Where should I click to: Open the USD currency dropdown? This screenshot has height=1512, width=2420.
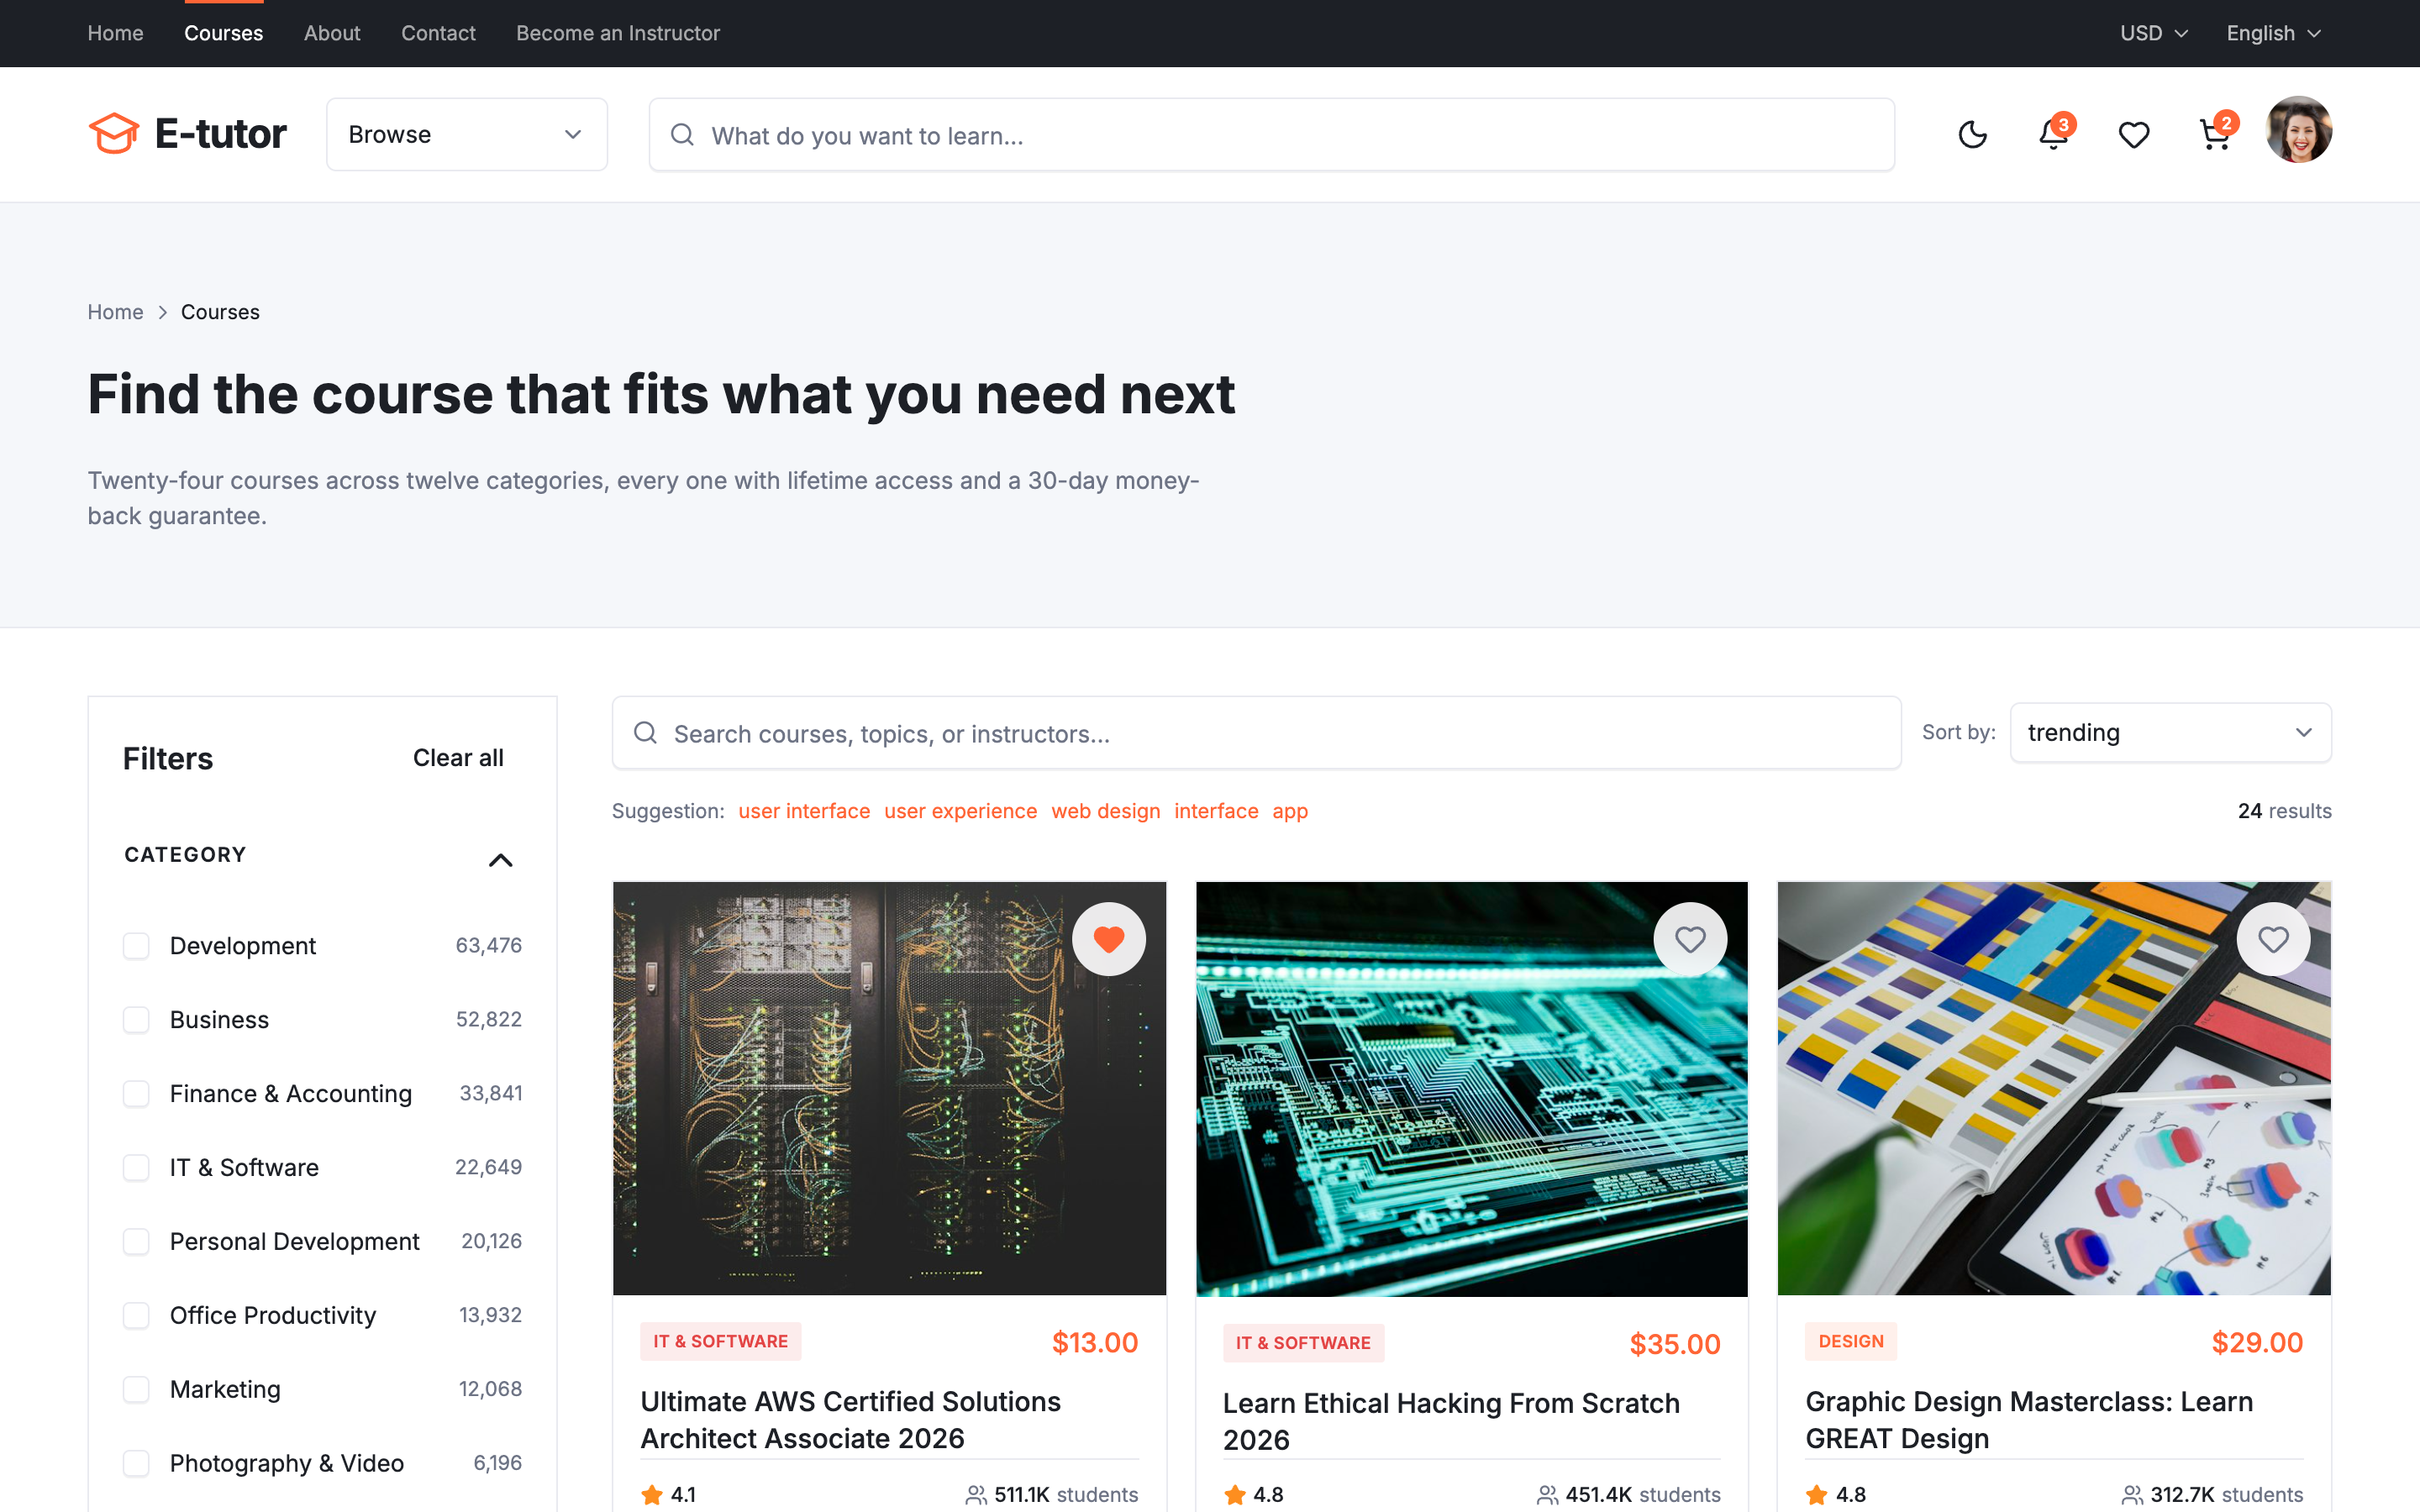2154,33
